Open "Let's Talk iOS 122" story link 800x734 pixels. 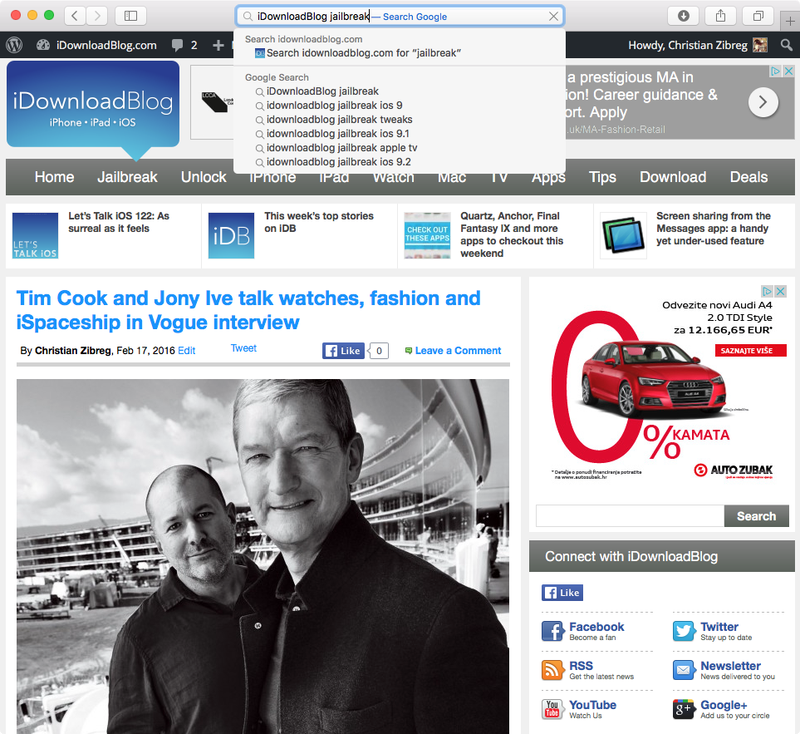coord(119,222)
